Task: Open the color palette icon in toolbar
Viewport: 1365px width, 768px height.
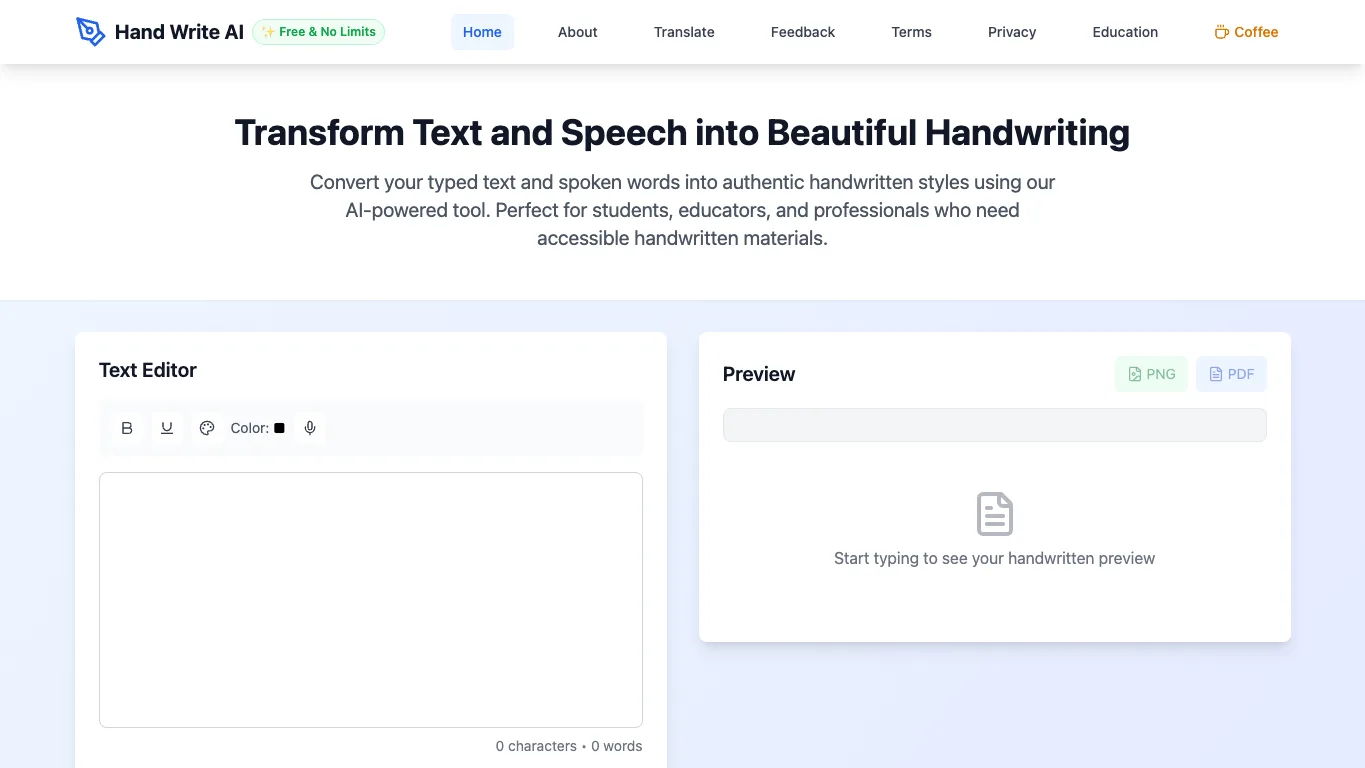Action: 207,428
